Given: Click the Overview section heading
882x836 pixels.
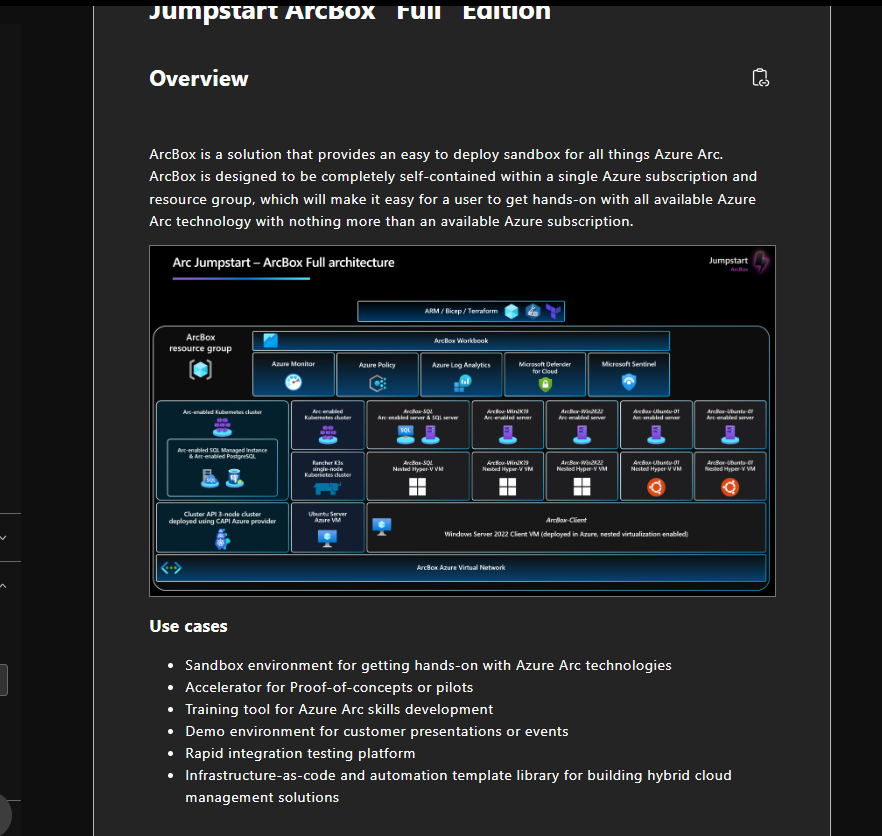Looking at the screenshot, I should click(x=199, y=79).
